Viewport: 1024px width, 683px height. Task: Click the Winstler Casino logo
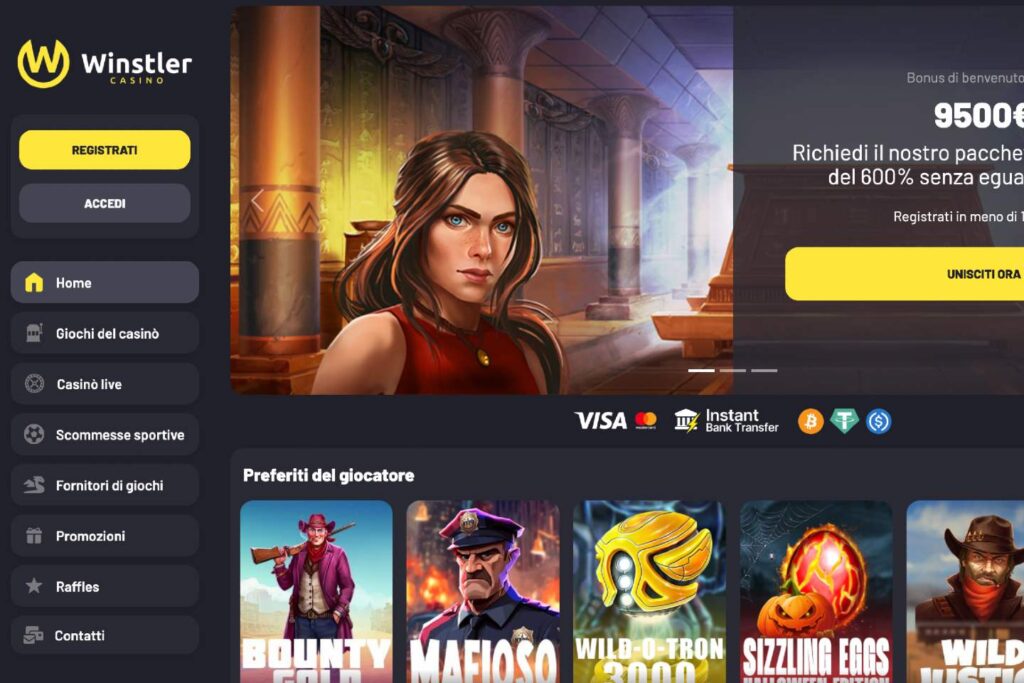tap(104, 63)
